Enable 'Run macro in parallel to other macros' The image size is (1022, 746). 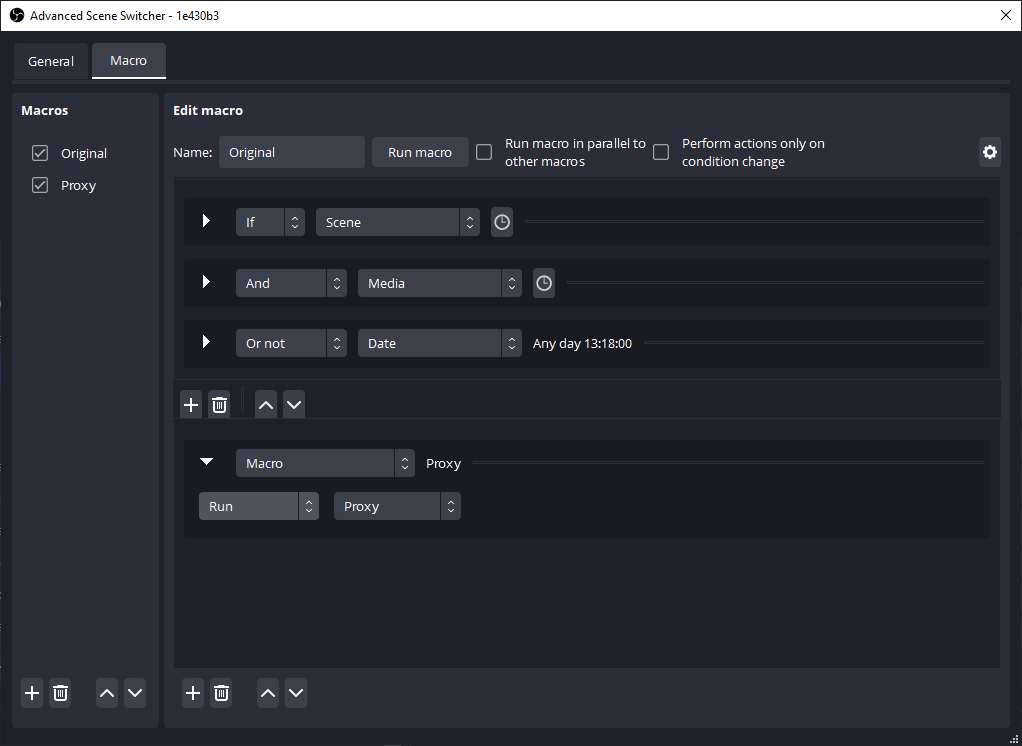(x=484, y=152)
